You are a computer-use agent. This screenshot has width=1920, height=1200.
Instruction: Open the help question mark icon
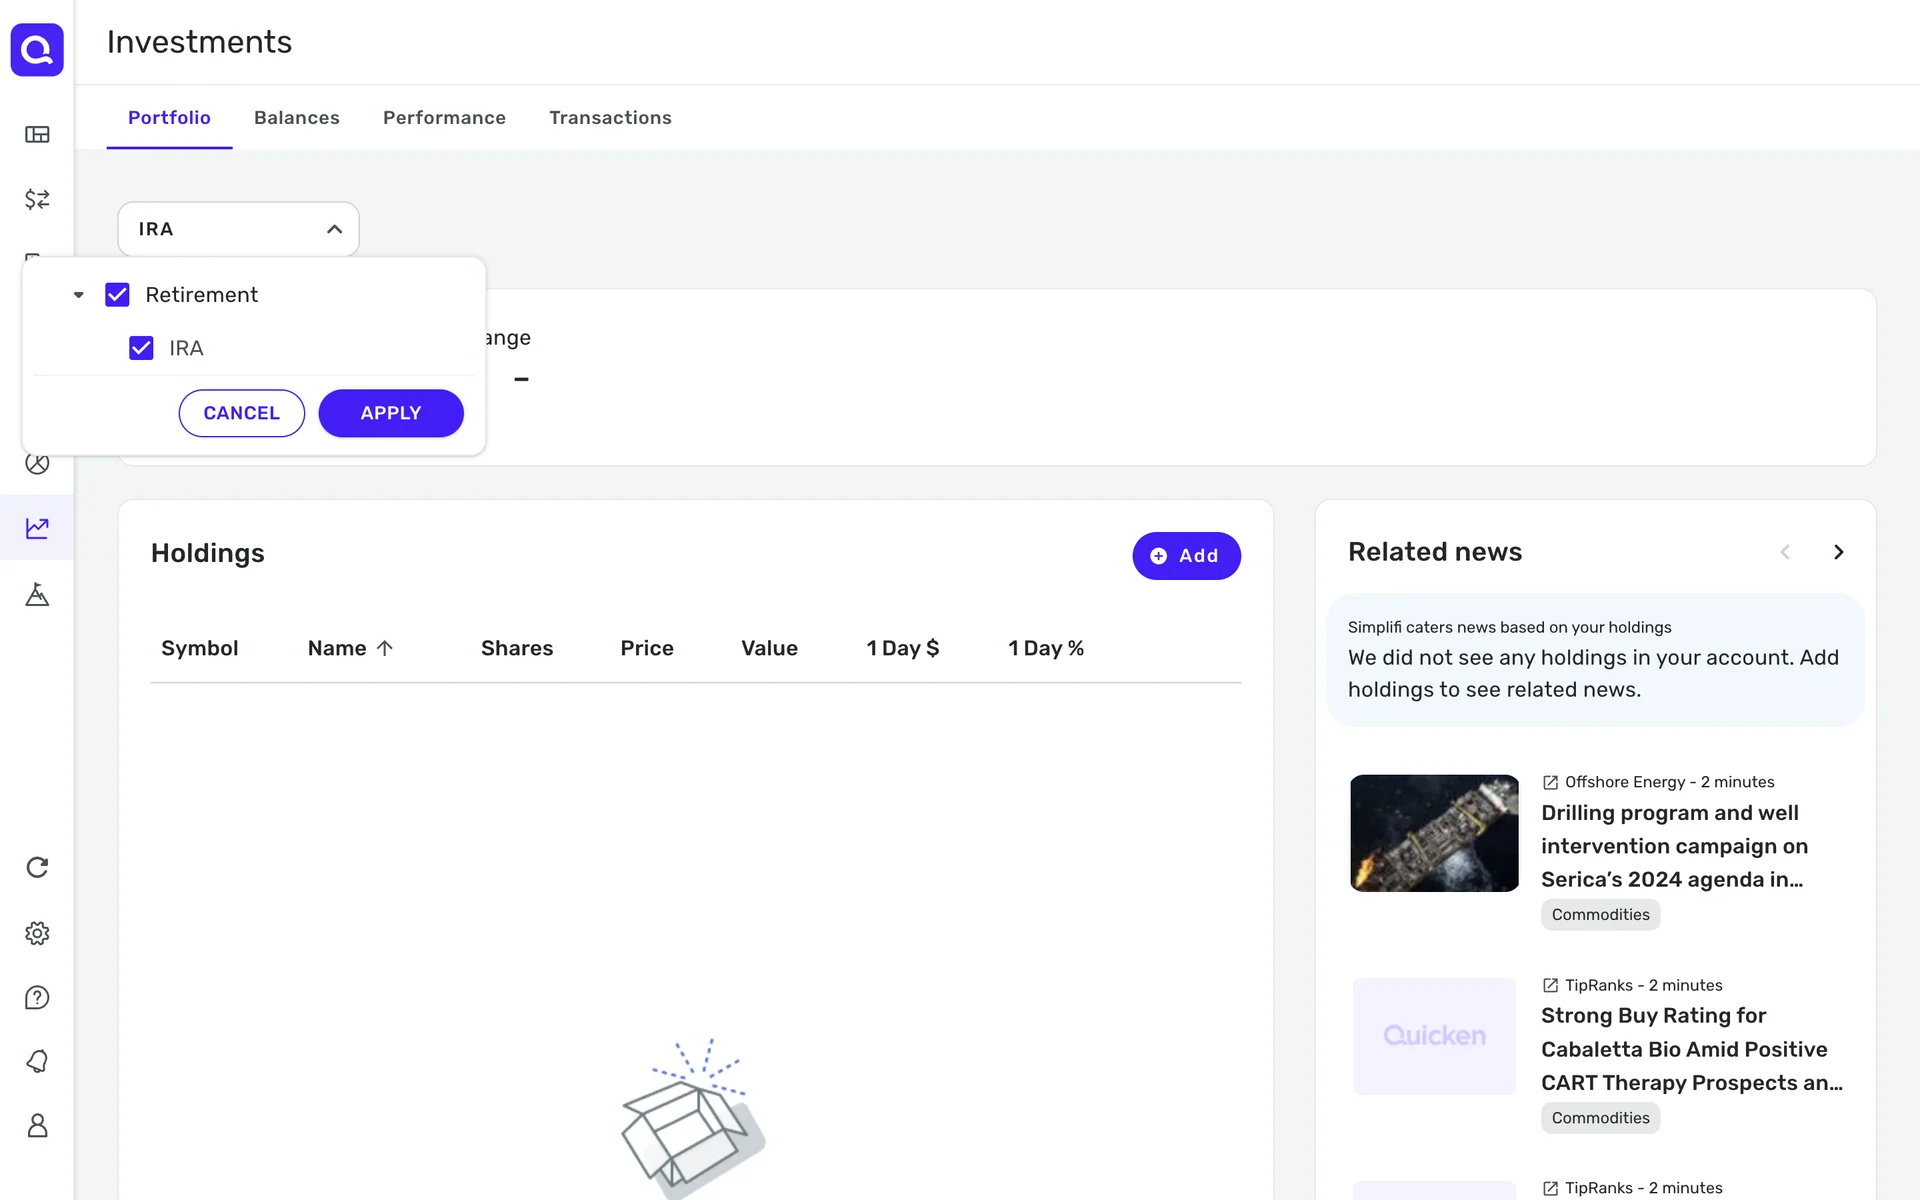coord(37,997)
